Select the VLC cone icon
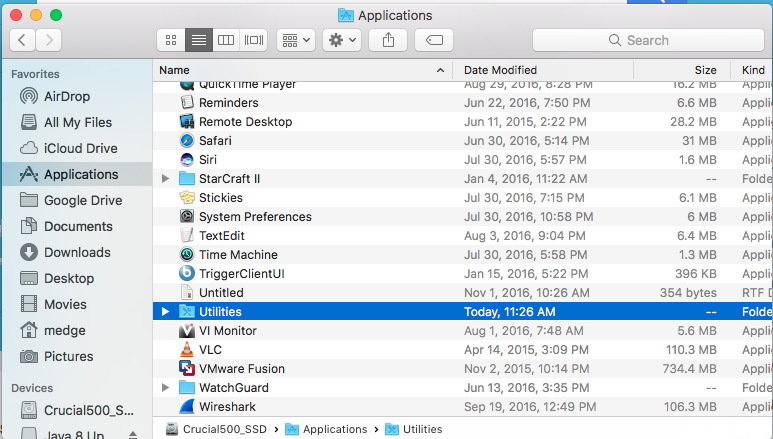The width and height of the screenshot is (773, 439). pos(187,350)
